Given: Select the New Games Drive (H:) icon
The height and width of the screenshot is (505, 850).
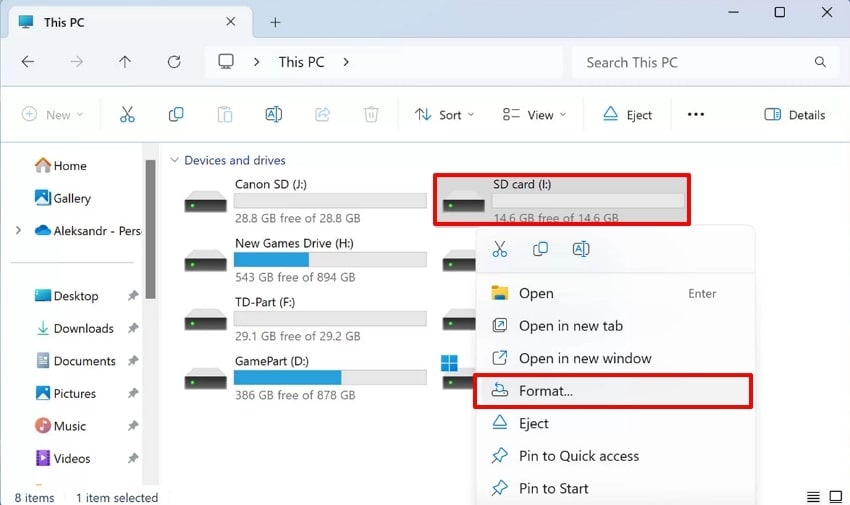Looking at the screenshot, I should [205, 260].
